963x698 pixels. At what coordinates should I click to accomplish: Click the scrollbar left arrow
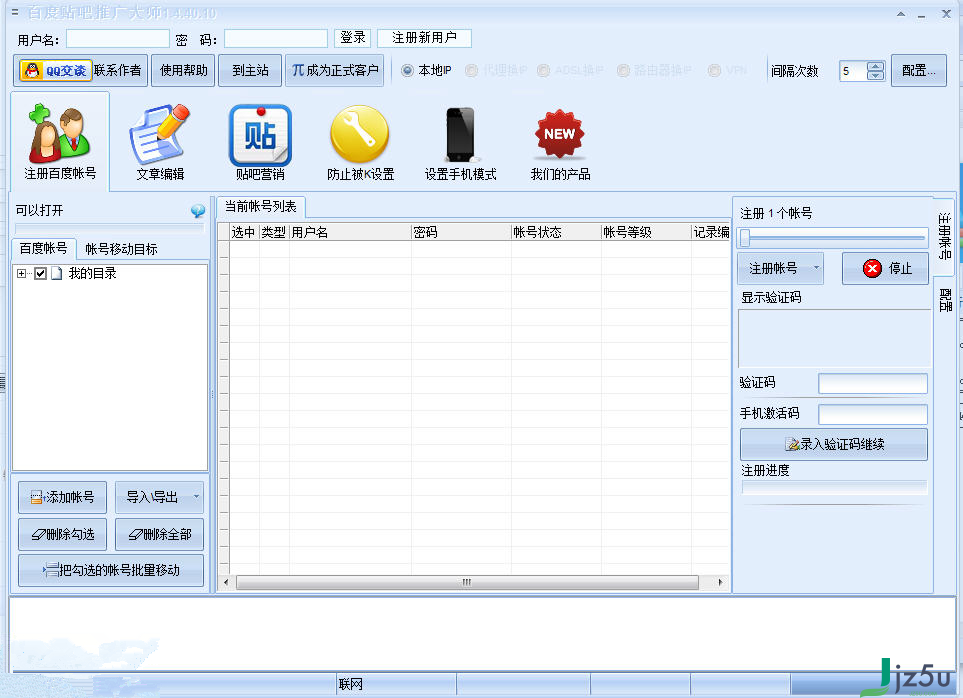[226, 582]
